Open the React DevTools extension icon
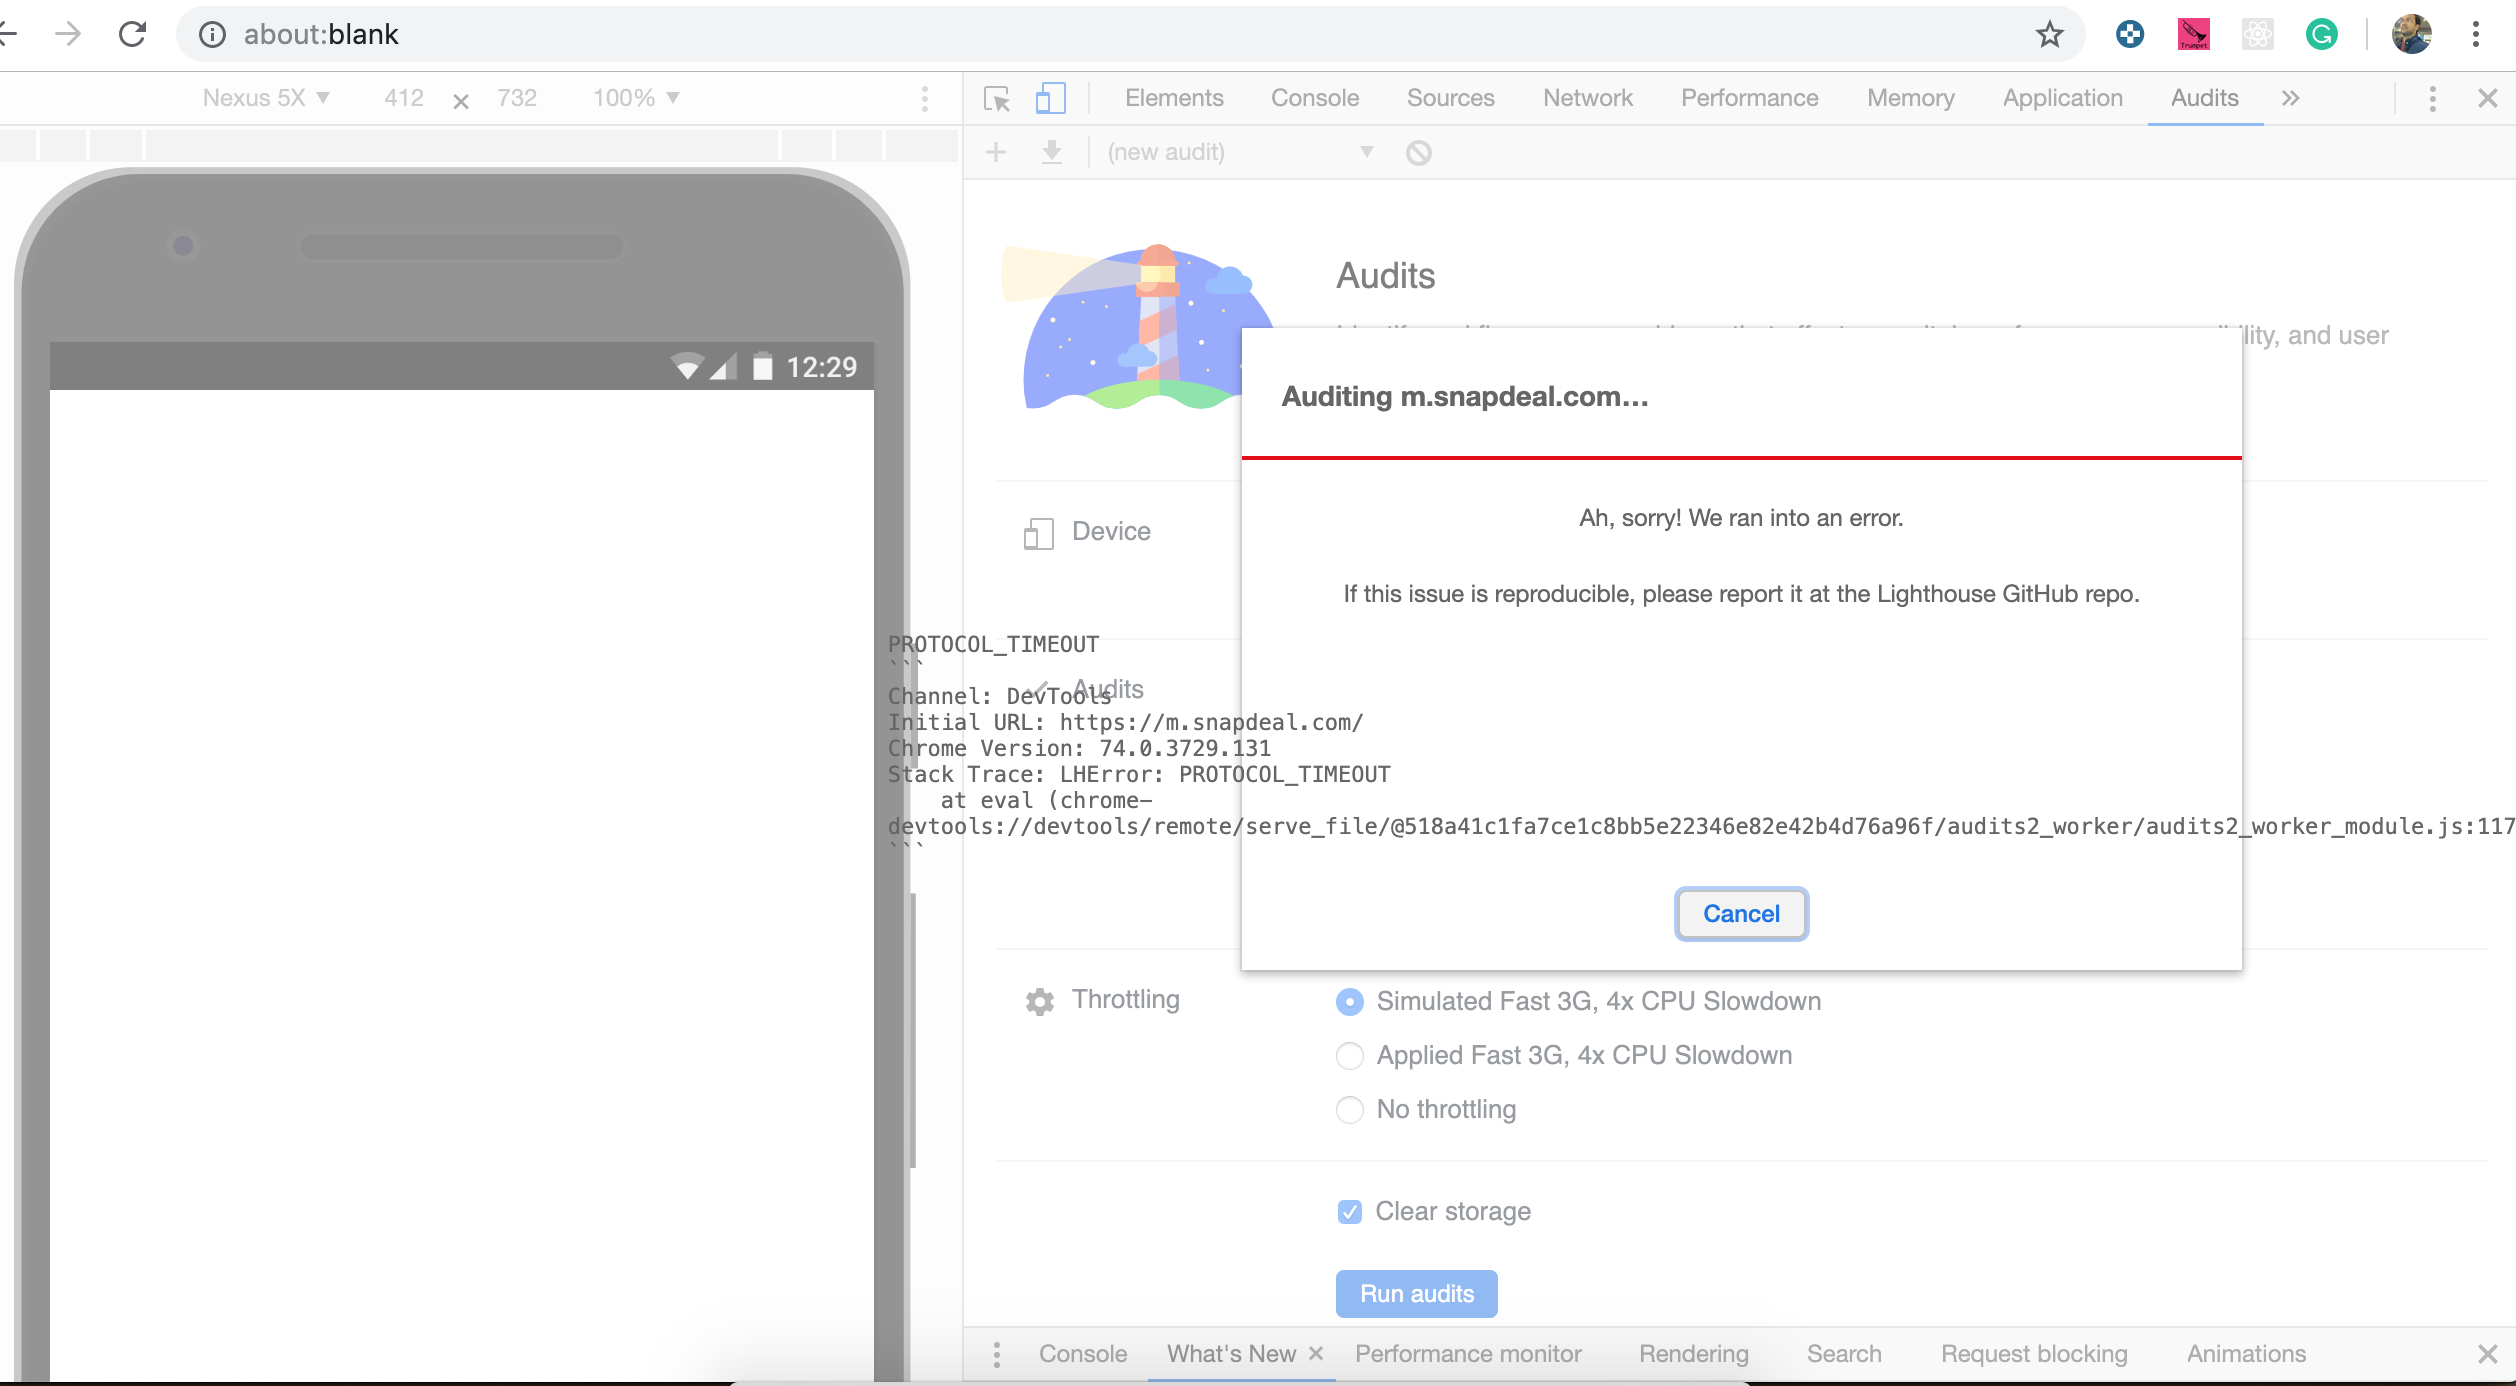The height and width of the screenshot is (1386, 2516). (2257, 35)
